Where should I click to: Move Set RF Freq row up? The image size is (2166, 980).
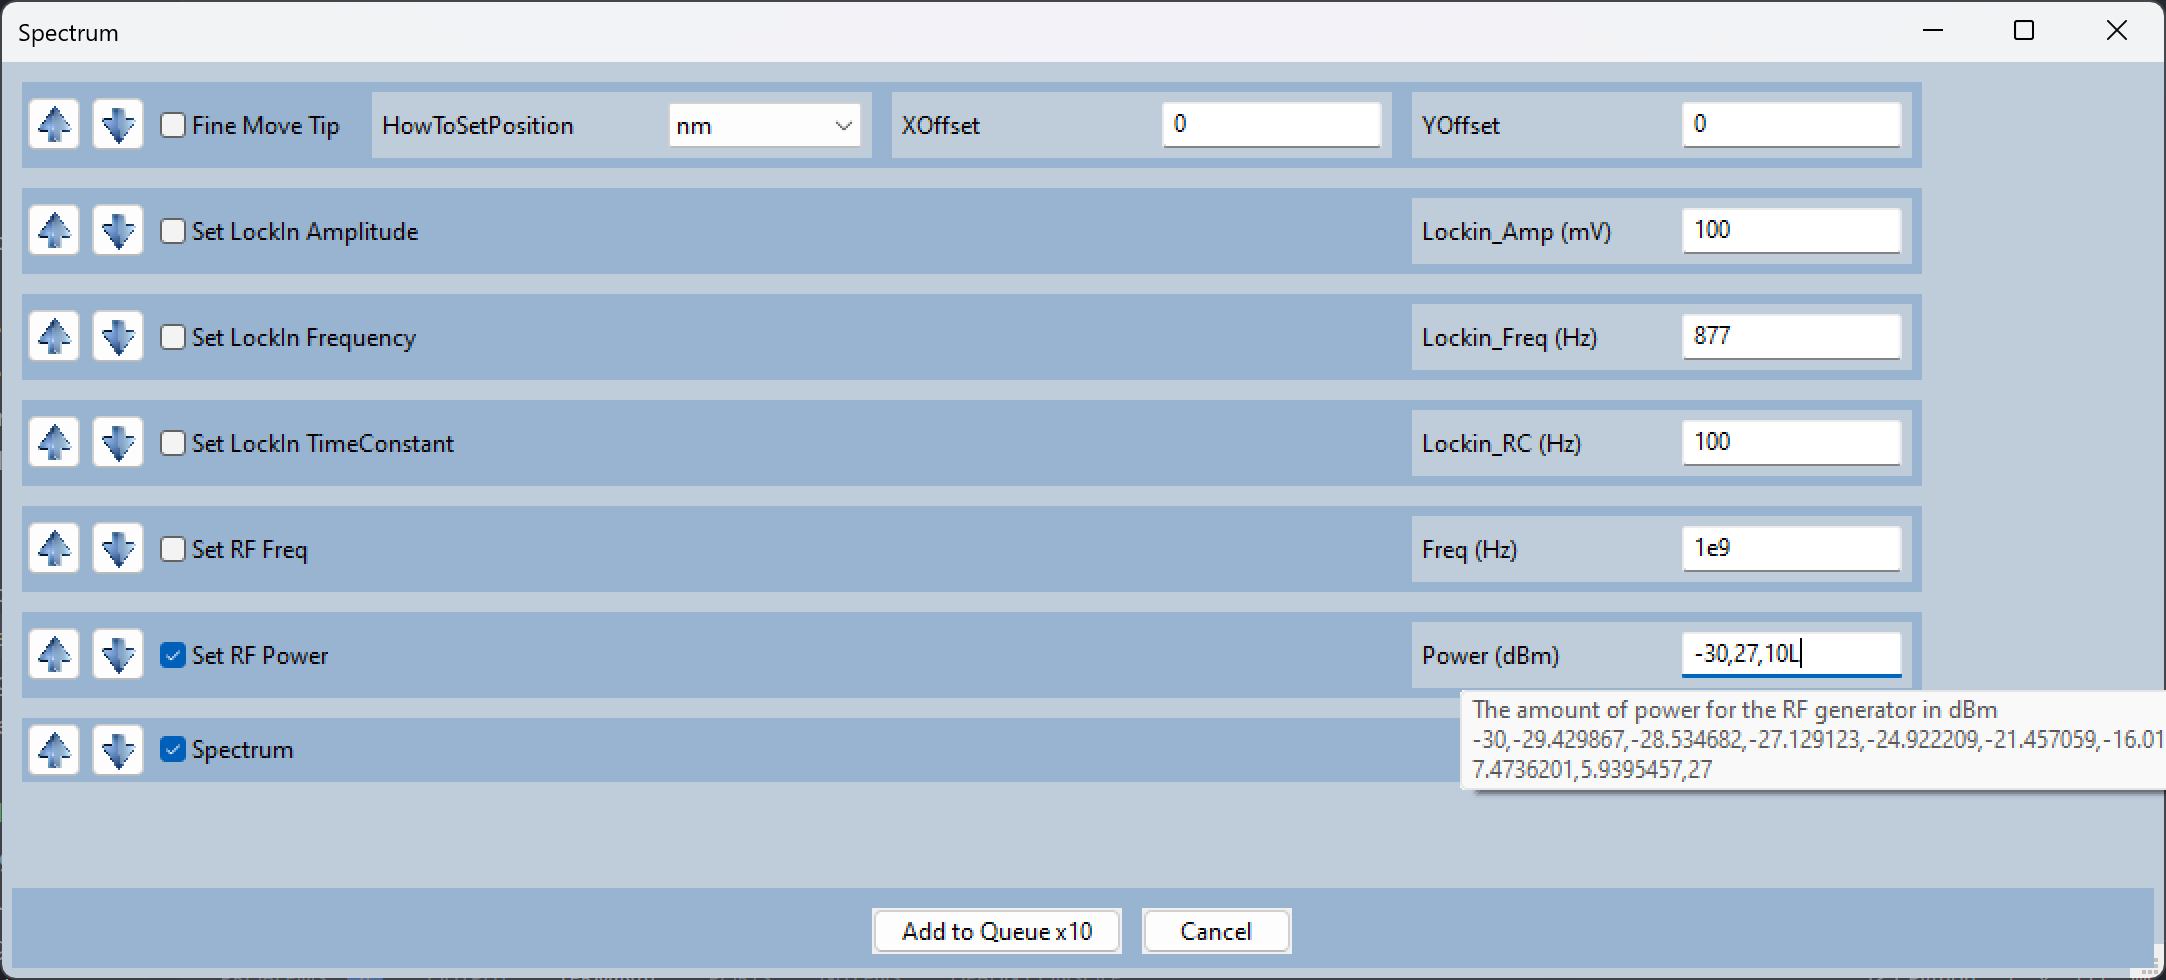[x=54, y=549]
